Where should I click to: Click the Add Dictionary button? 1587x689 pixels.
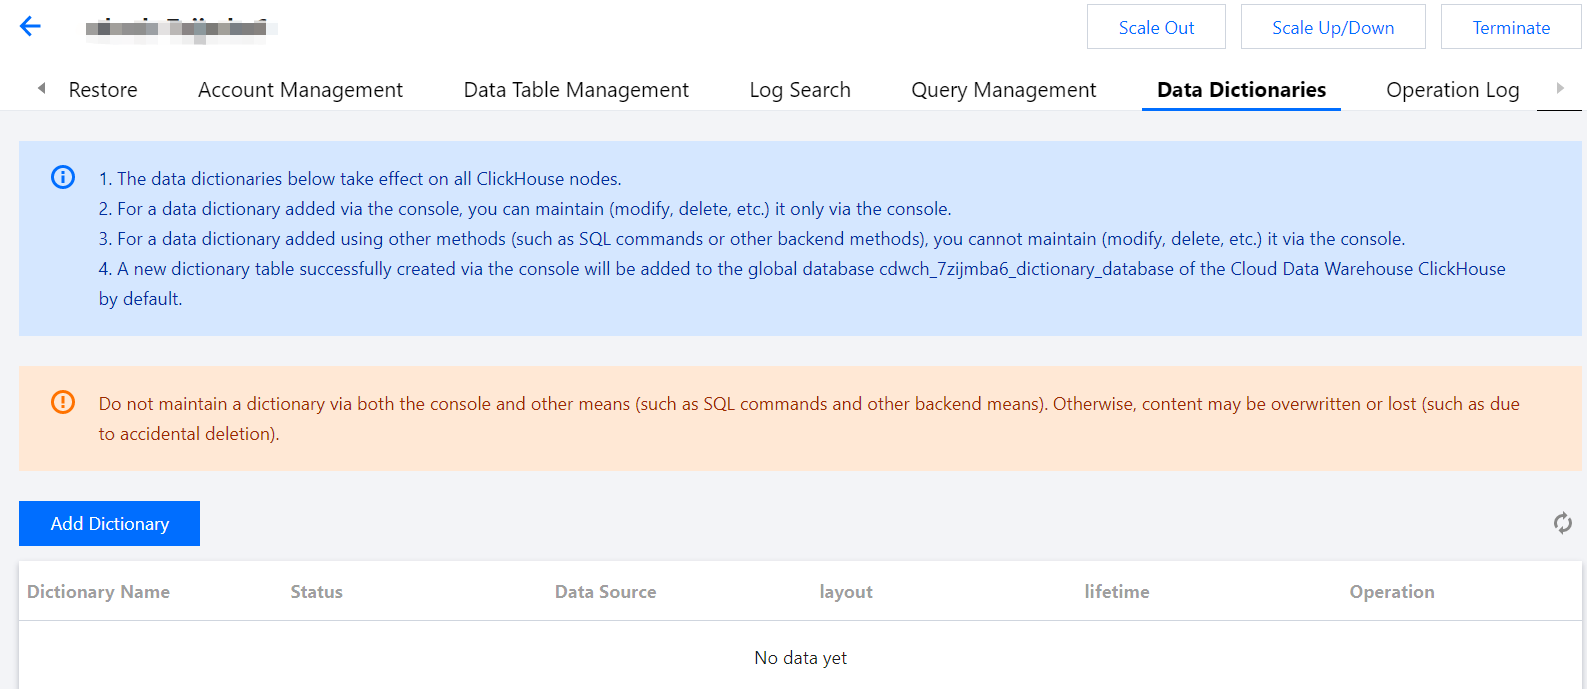click(x=110, y=524)
